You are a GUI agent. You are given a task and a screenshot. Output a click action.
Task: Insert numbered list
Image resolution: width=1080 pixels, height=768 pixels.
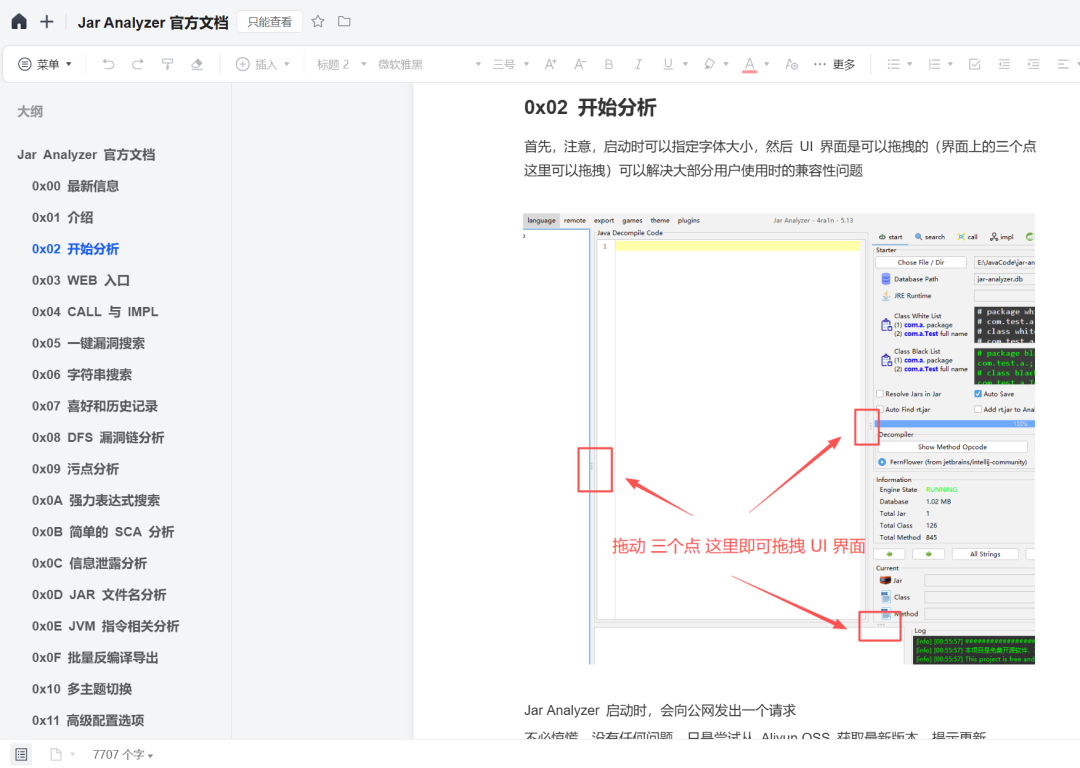point(934,64)
